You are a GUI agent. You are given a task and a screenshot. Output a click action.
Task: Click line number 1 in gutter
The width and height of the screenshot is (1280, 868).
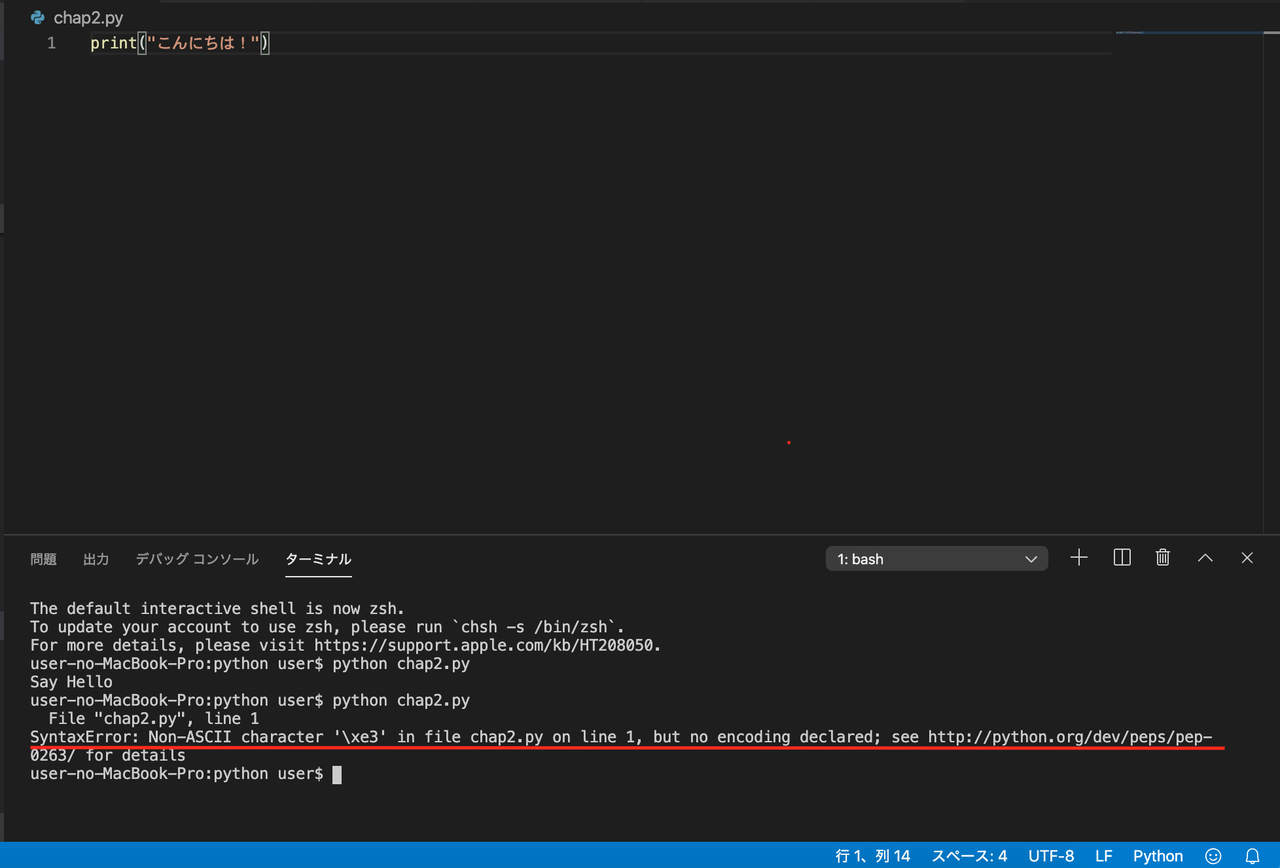[51, 43]
